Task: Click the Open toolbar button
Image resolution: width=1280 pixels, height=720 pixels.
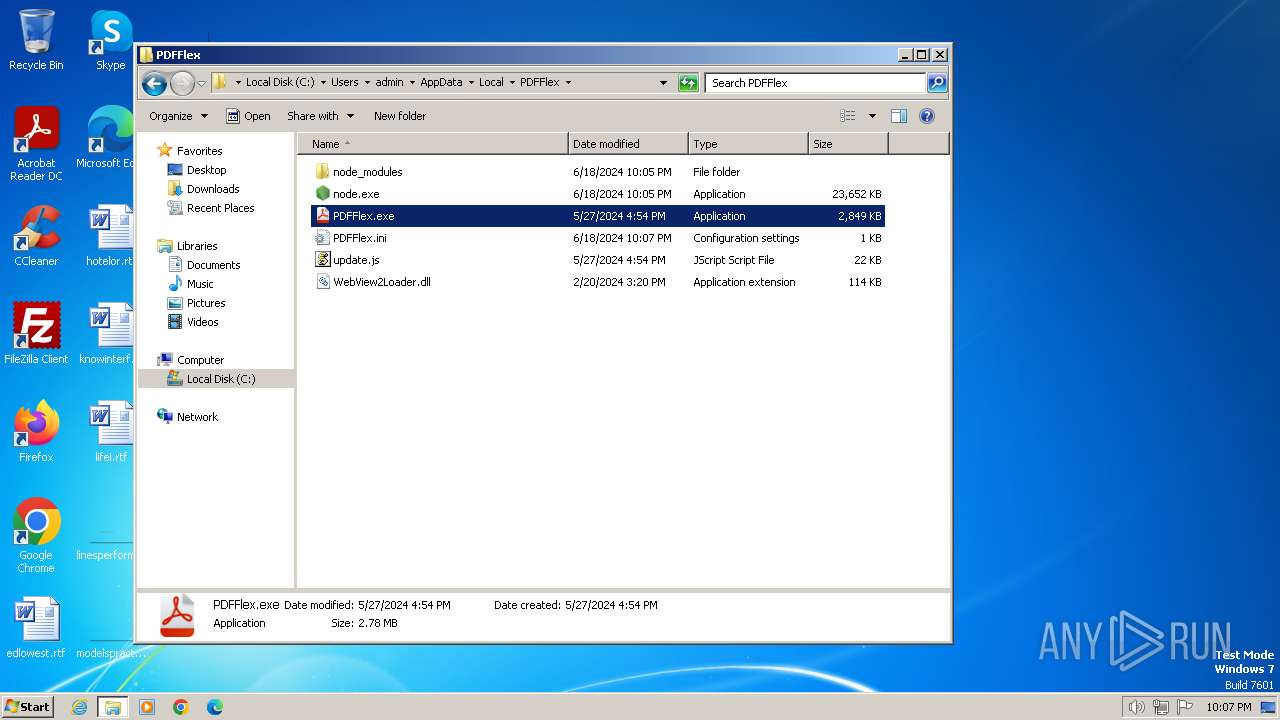Action: (x=248, y=116)
